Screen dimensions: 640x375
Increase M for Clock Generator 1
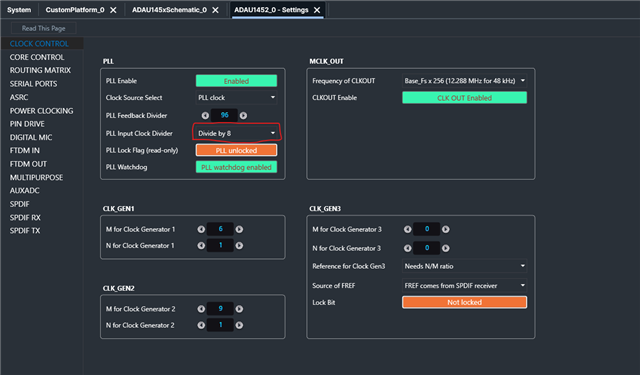(239, 229)
